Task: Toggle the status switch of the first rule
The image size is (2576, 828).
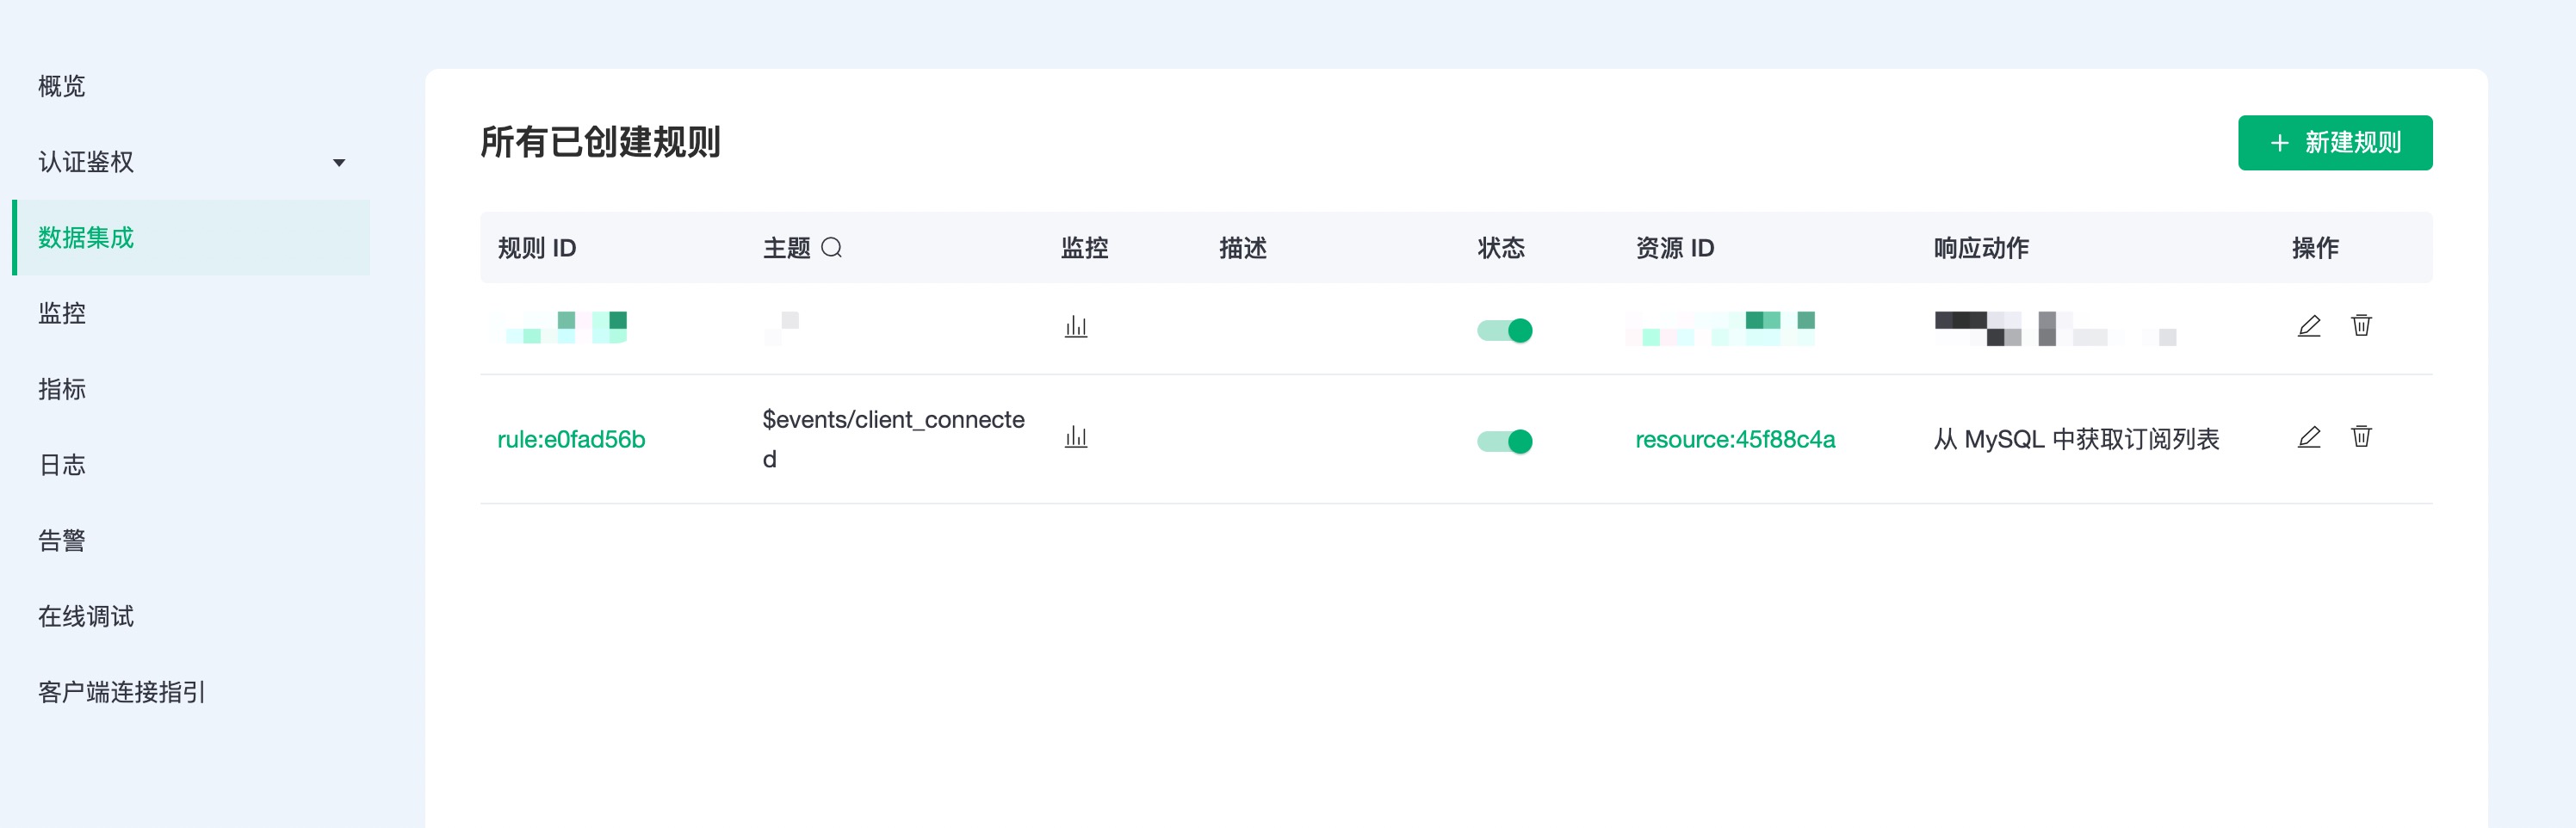Action: coord(1503,330)
